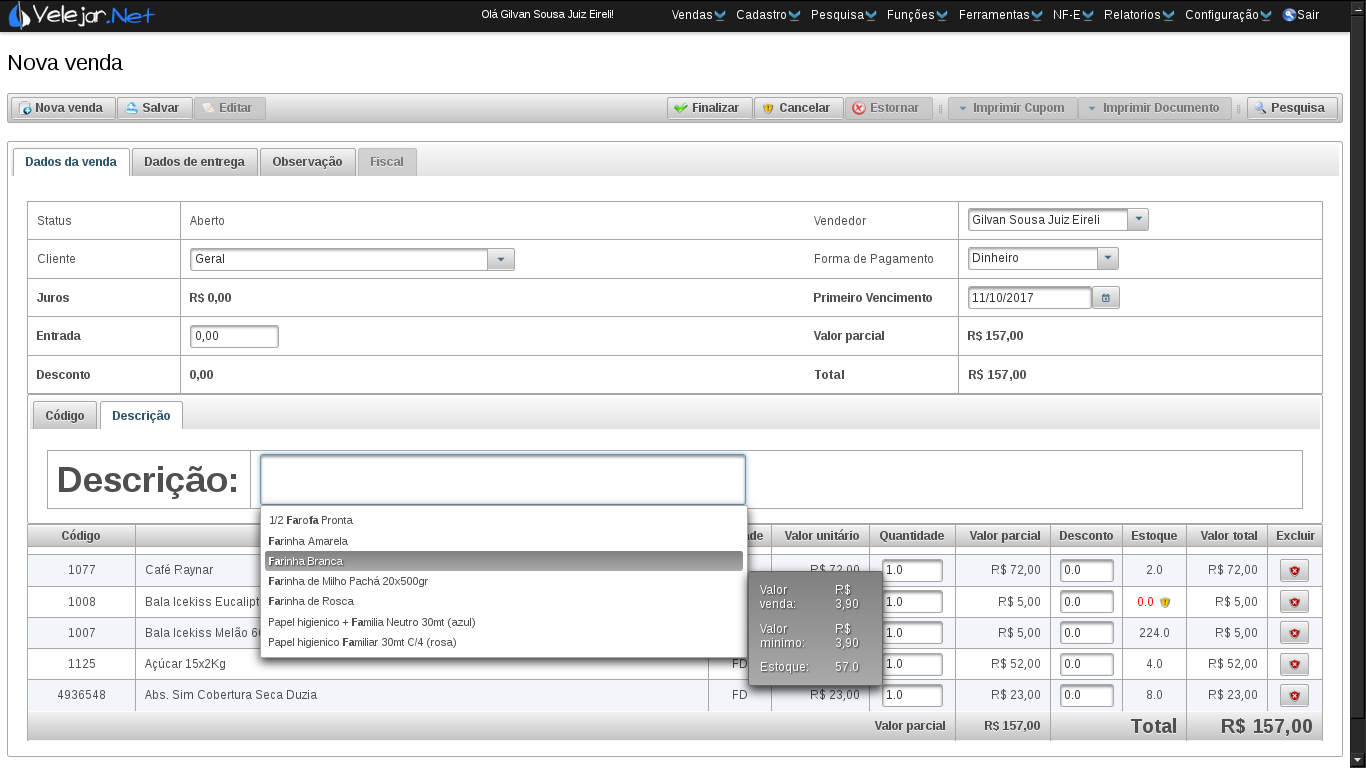Switch to the Descrição search tab
1366x768 pixels.
pos(141,416)
